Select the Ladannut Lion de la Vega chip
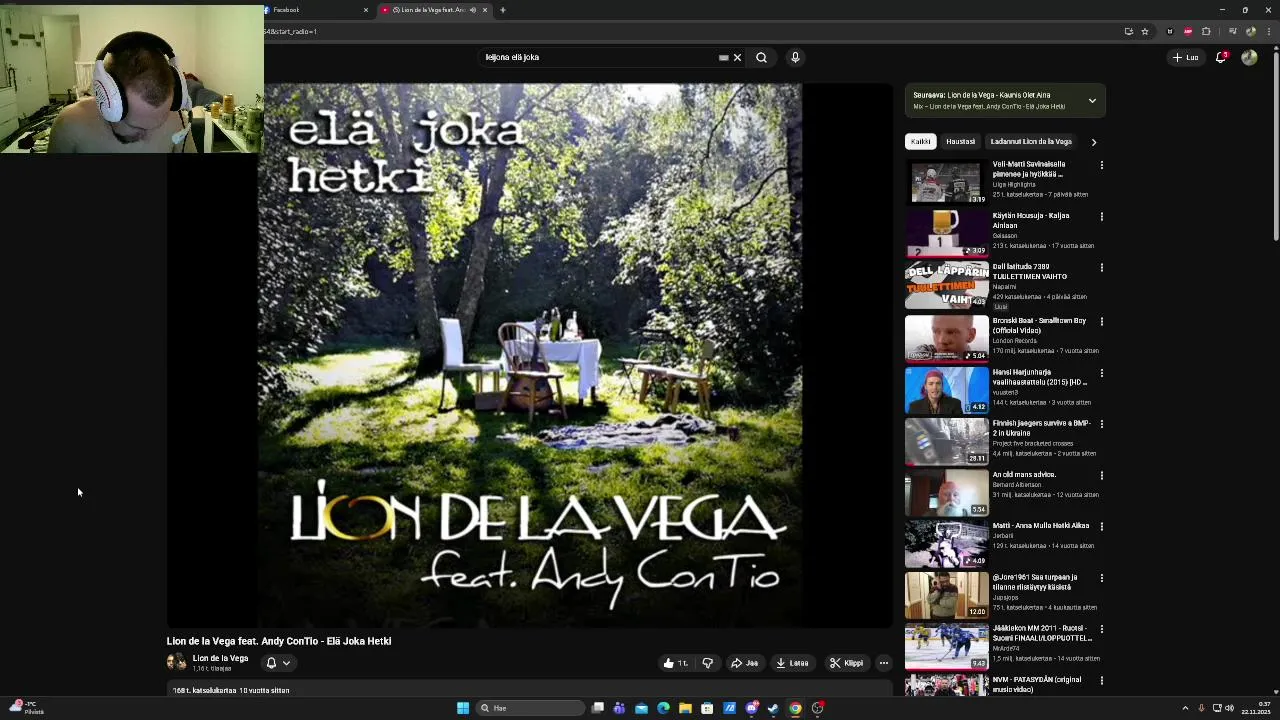The height and width of the screenshot is (720, 1280). tap(1030, 141)
